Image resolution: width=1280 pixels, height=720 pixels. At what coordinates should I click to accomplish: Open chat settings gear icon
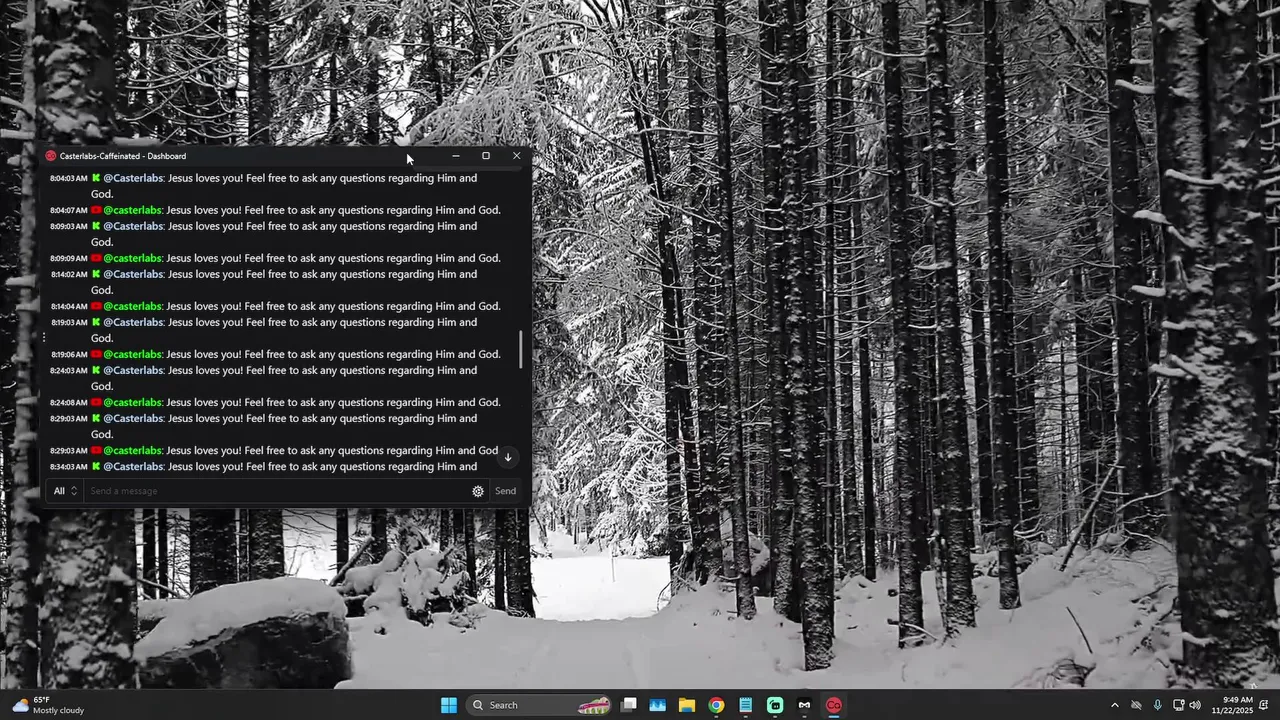click(x=478, y=491)
